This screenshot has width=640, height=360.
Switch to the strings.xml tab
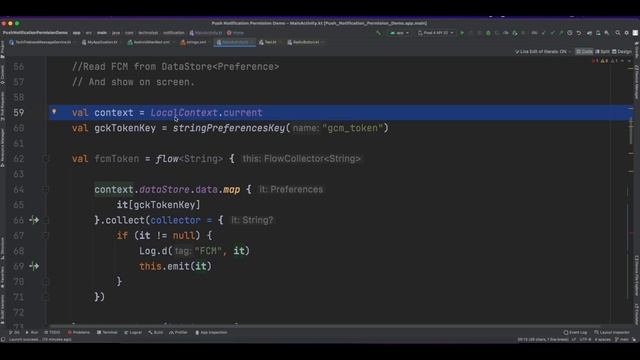pos(194,42)
